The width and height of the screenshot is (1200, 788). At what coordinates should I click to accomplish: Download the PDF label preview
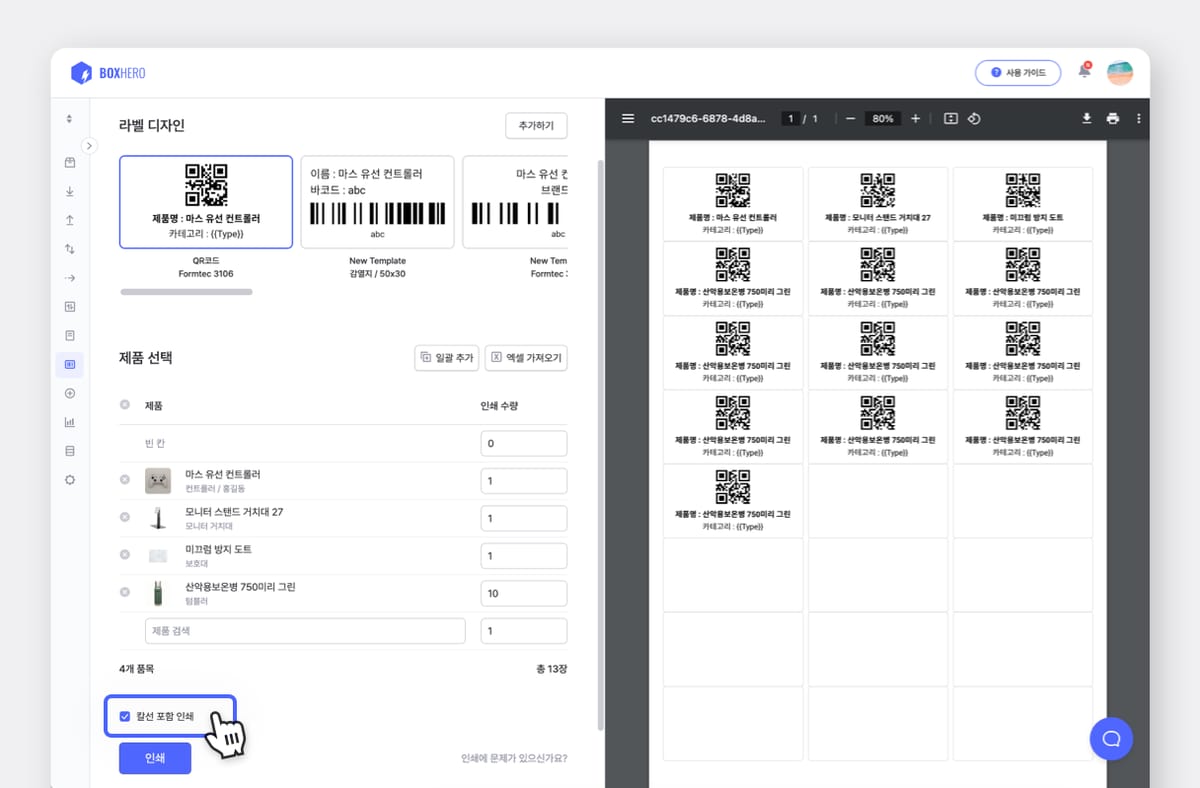click(x=1086, y=119)
